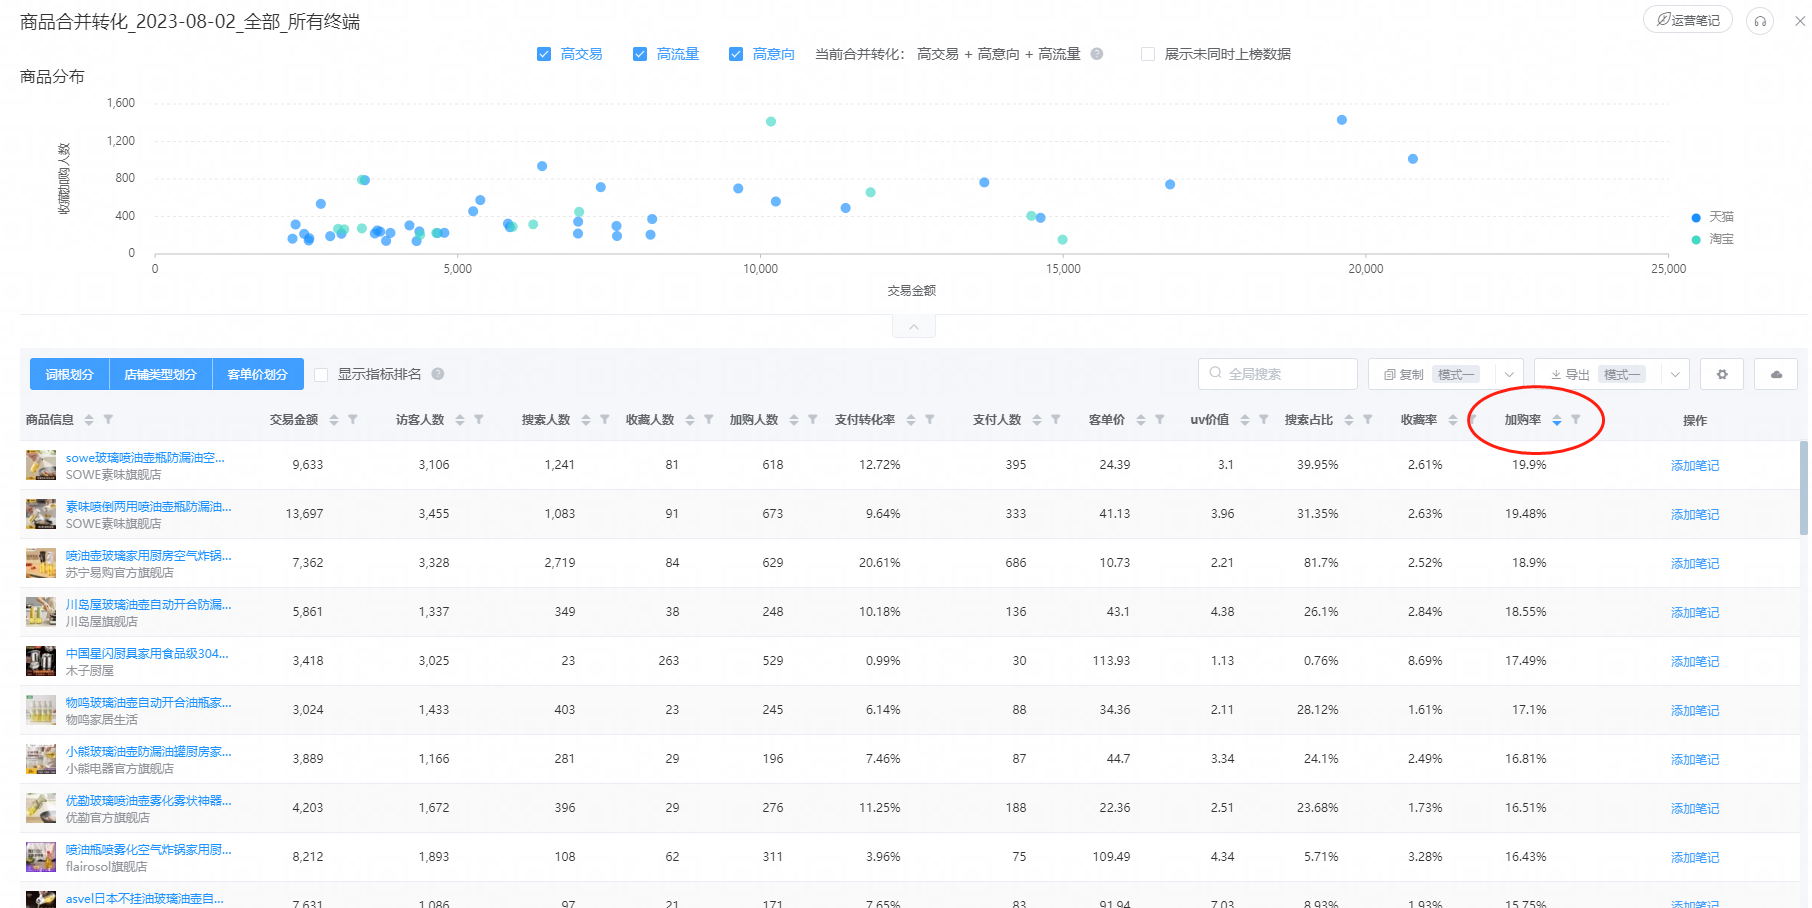Click filter icon for 商品信息 column
Screen dimensions: 1812x908
(x=108, y=420)
